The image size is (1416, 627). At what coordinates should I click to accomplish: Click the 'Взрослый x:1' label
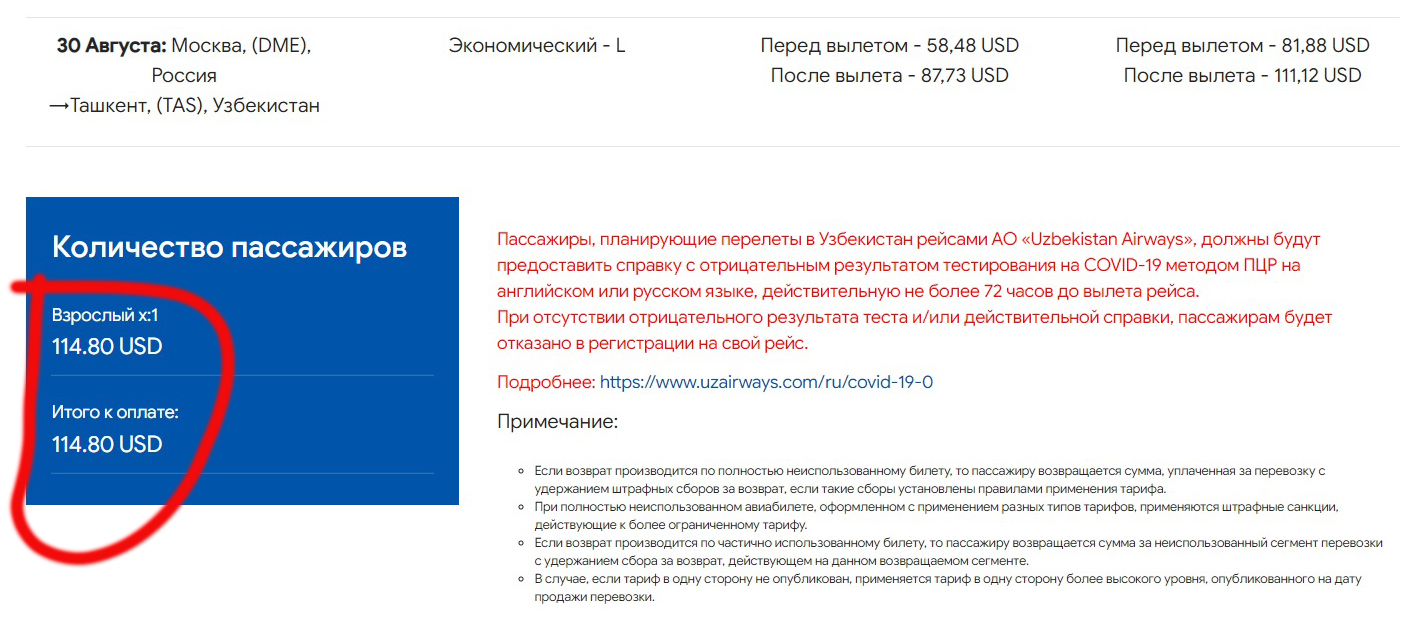pyautogui.click(x=105, y=315)
